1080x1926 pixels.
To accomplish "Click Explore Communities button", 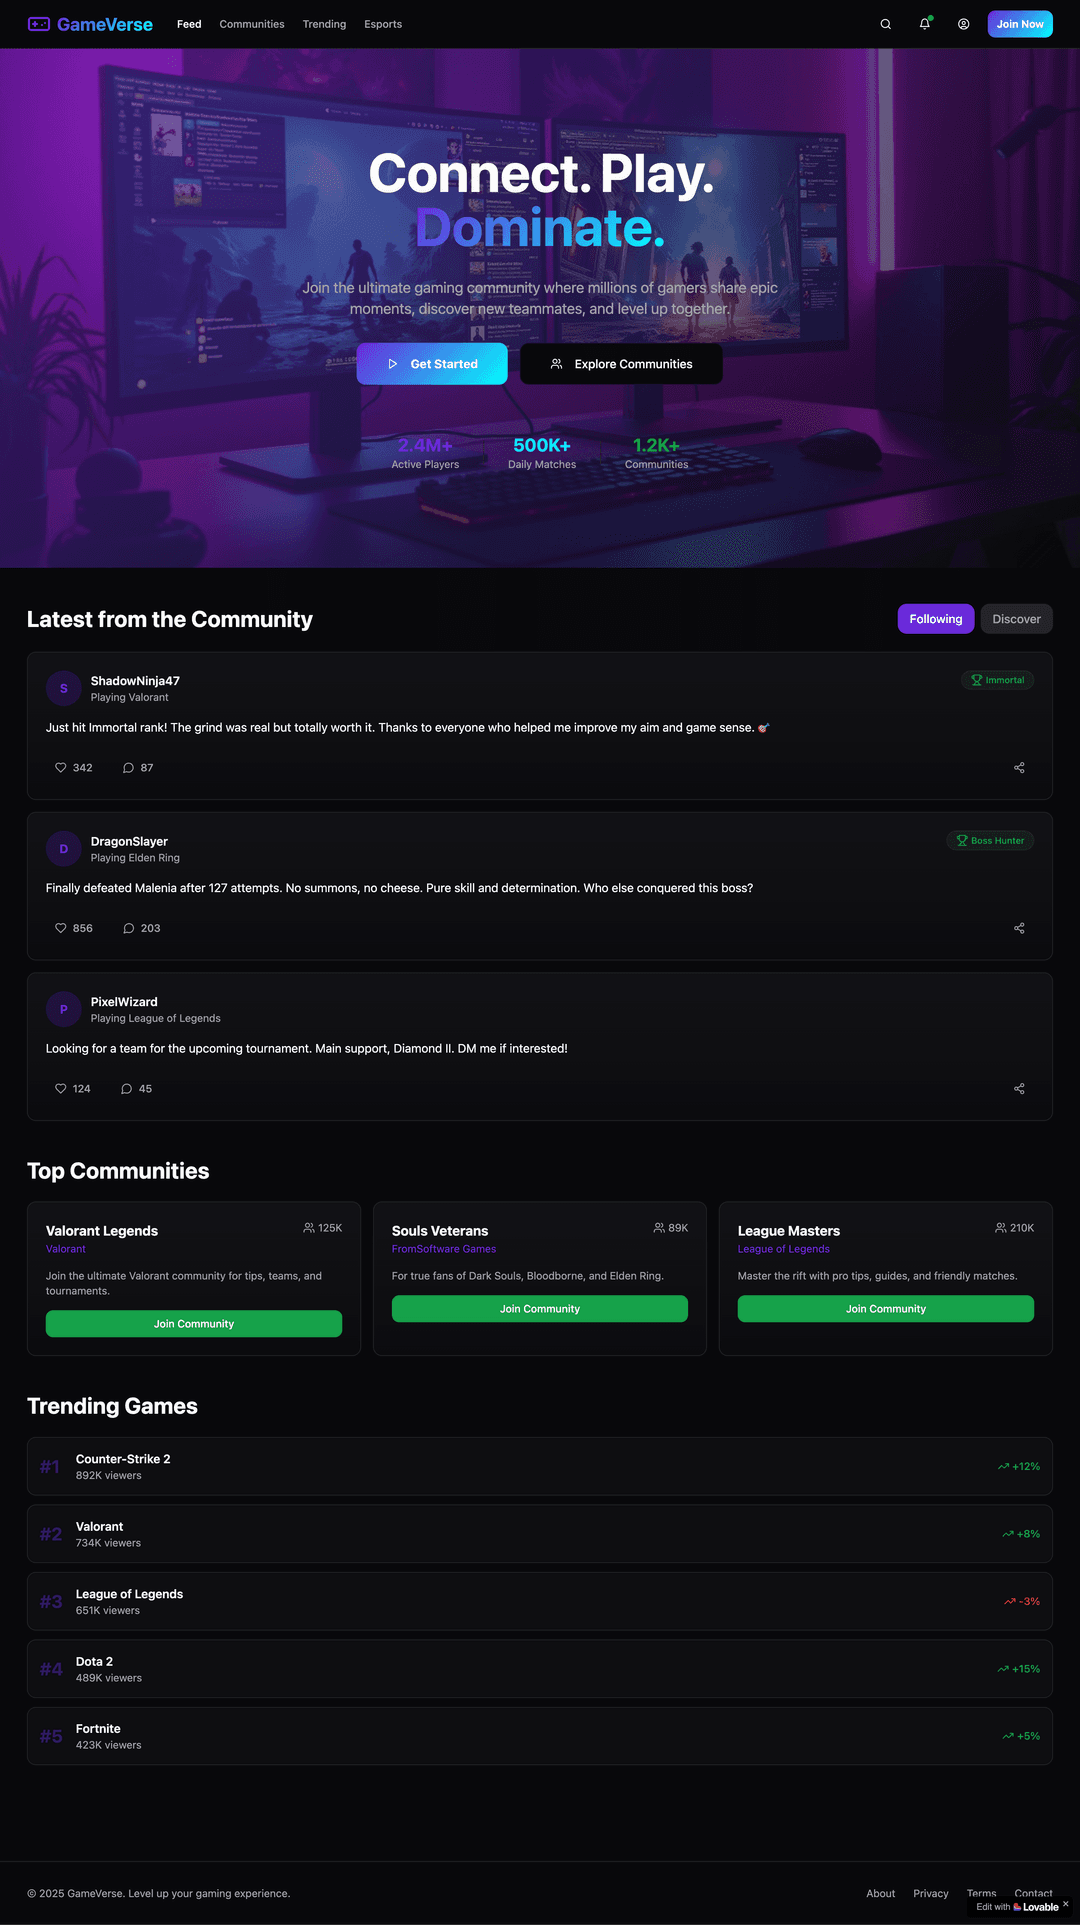I will pos(621,364).
